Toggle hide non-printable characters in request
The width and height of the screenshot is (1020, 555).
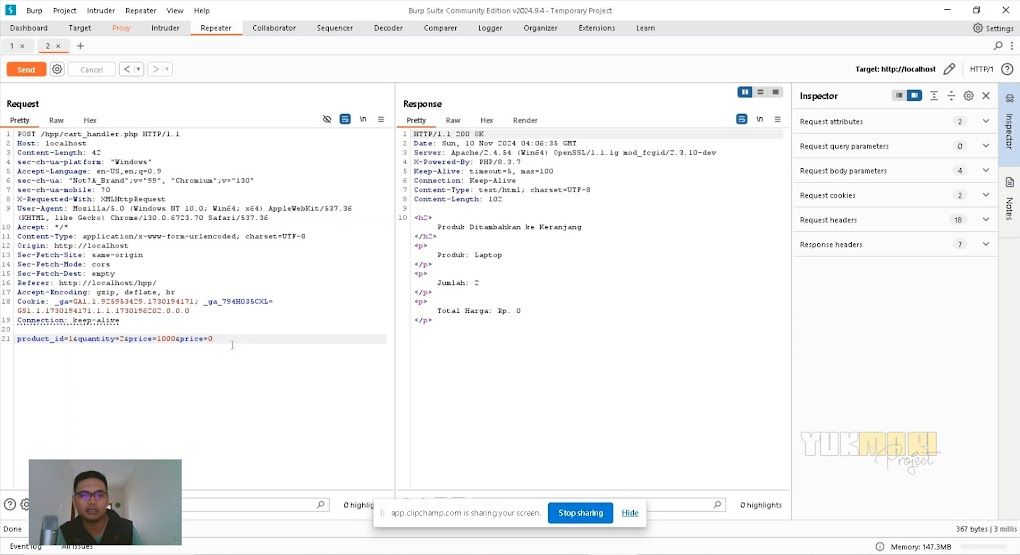pos(327,119)
